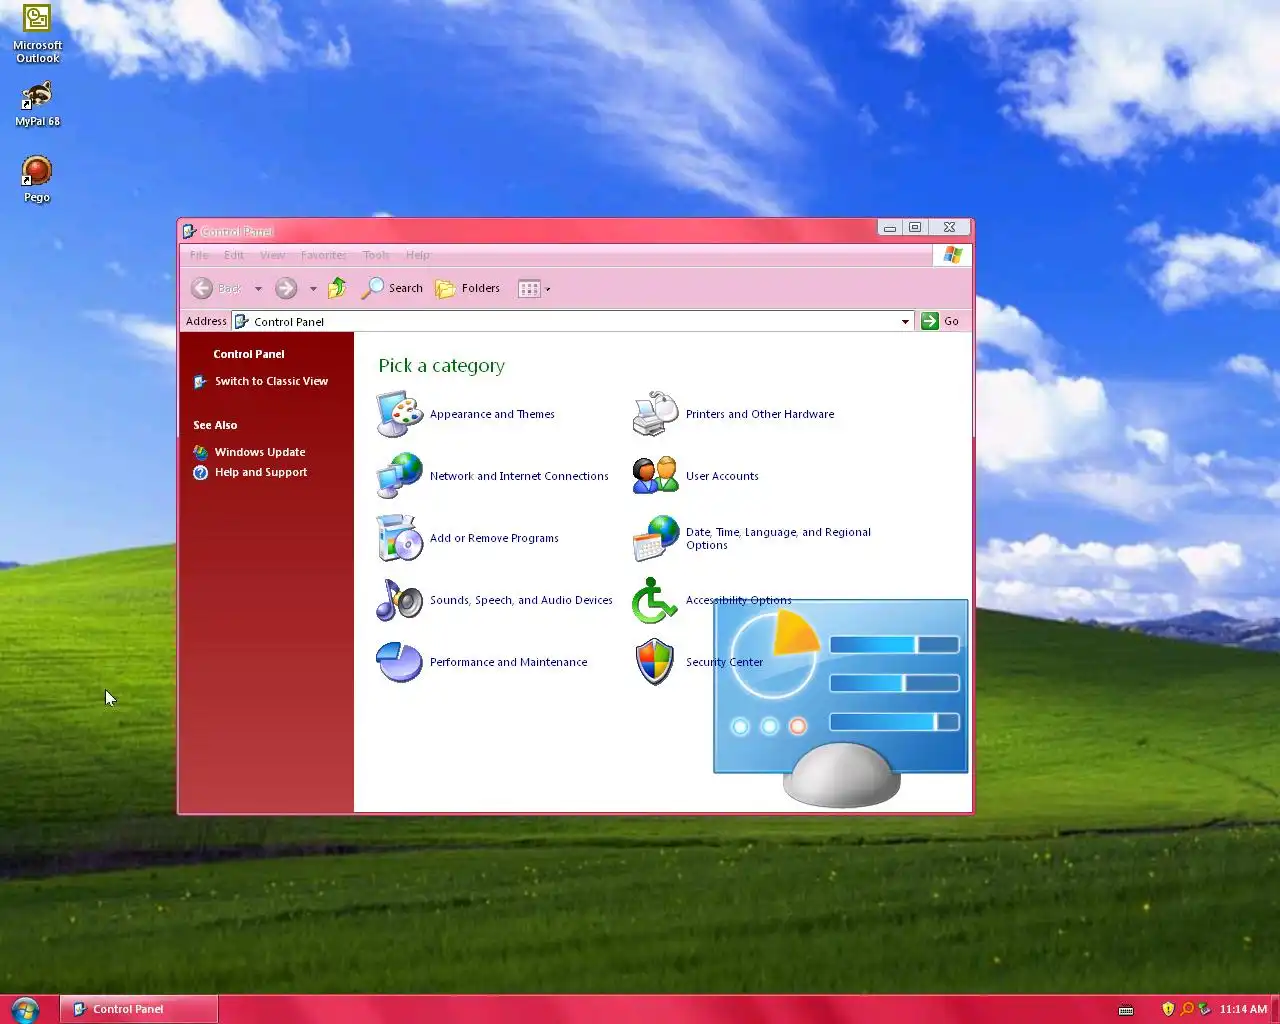The image size is (1280, 1024).
Task: Click the Forward arrow toolbar button
Action: pyautogui.click(x=286, y=288)
